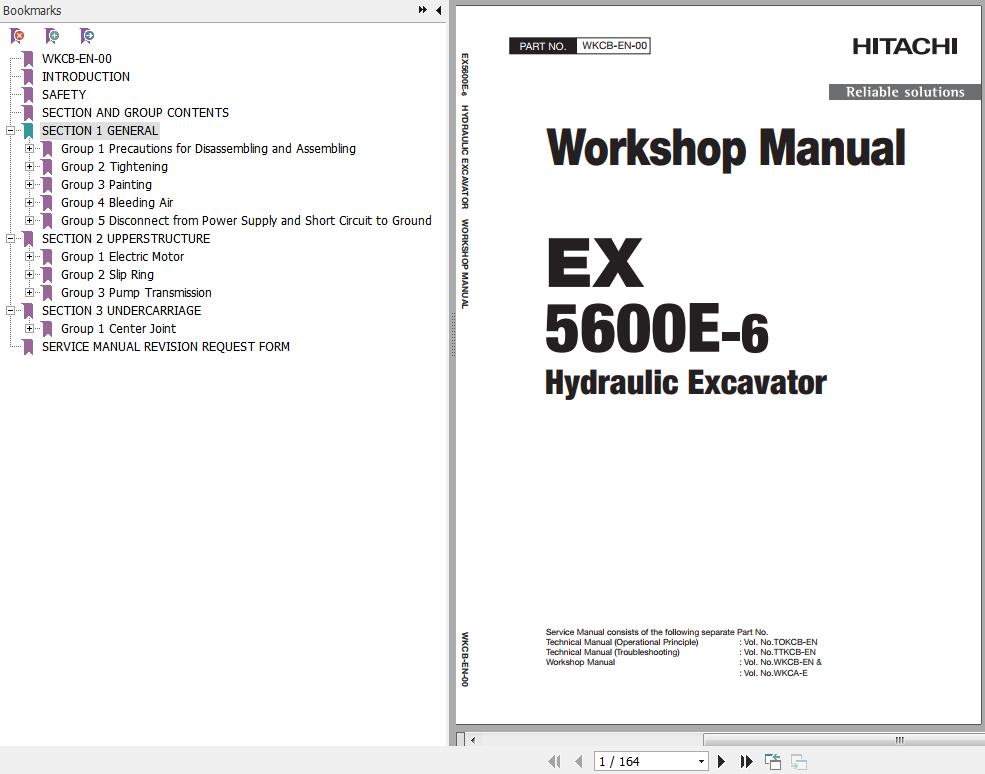Expand Group 5 Disconnect from Power Supply node
Screen dimensions: 985x774
29,221
